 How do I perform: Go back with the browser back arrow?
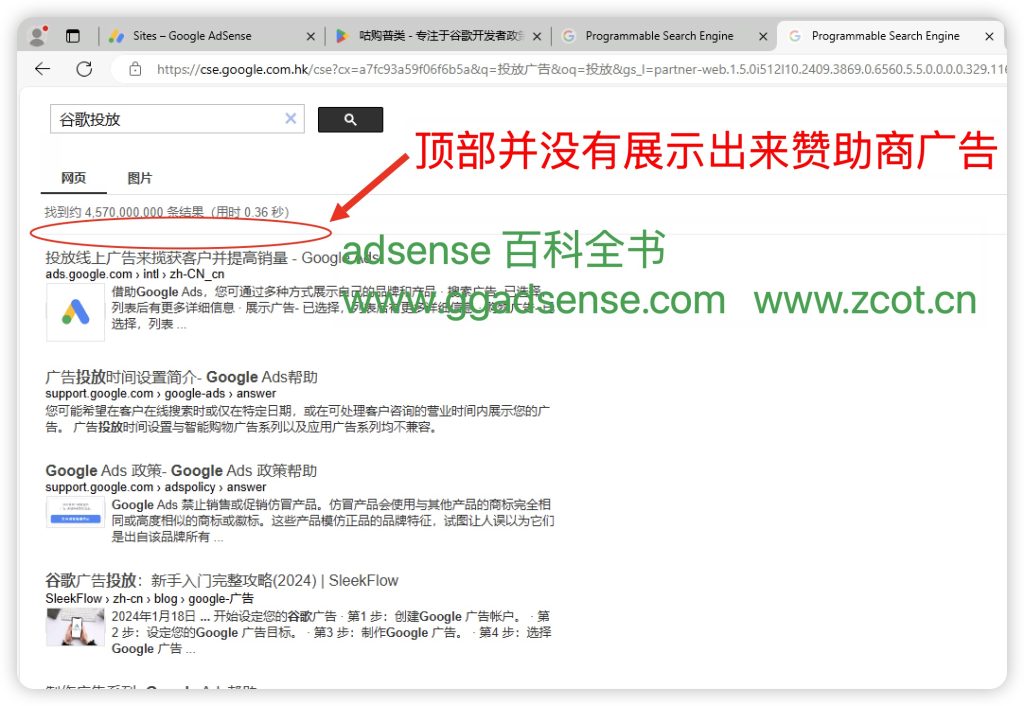point(42,69)
